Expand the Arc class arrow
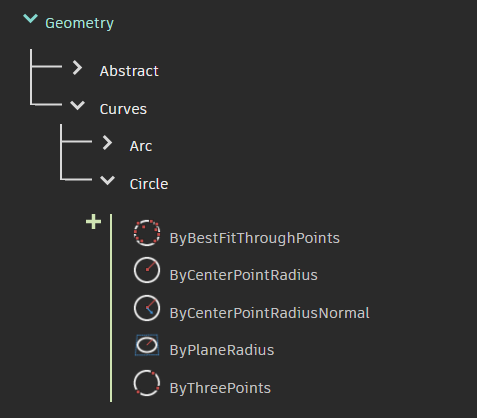The height and width of the screenshot is (418, 477). (x=107, y=143)
